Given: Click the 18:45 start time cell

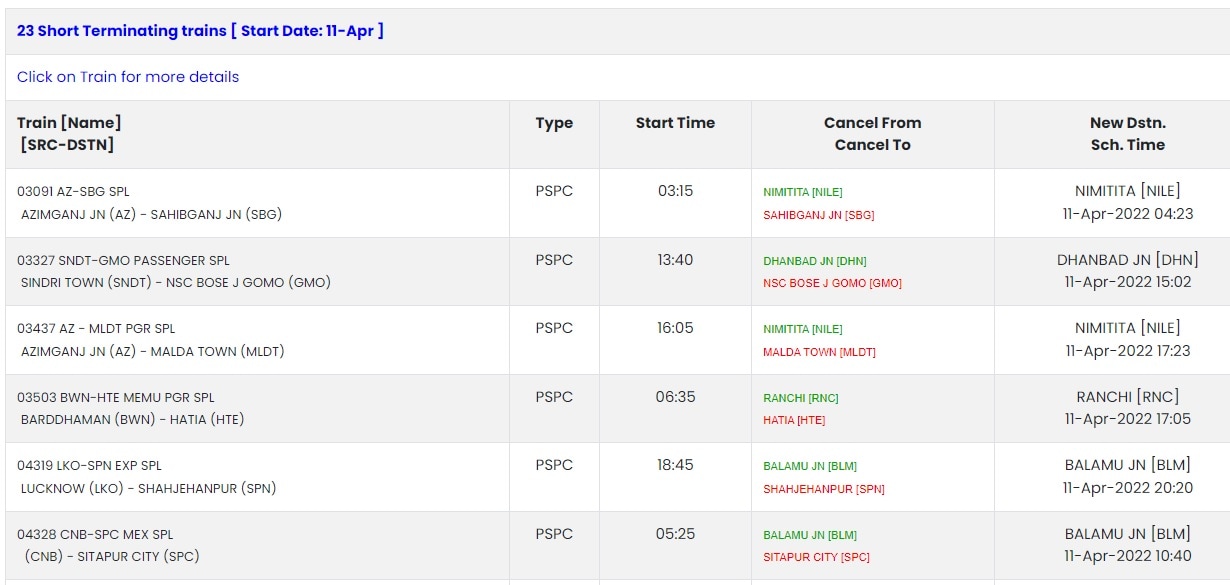Looking at the screenshot, I should (x=675, y=465).
